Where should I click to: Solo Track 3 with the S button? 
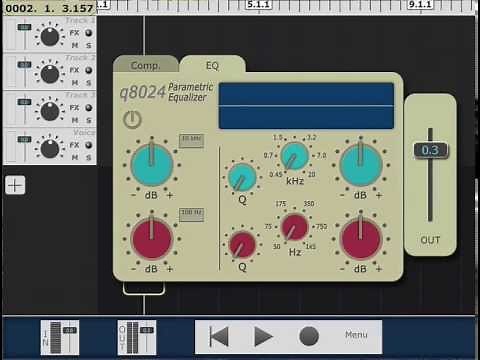[x=89, y=120]
